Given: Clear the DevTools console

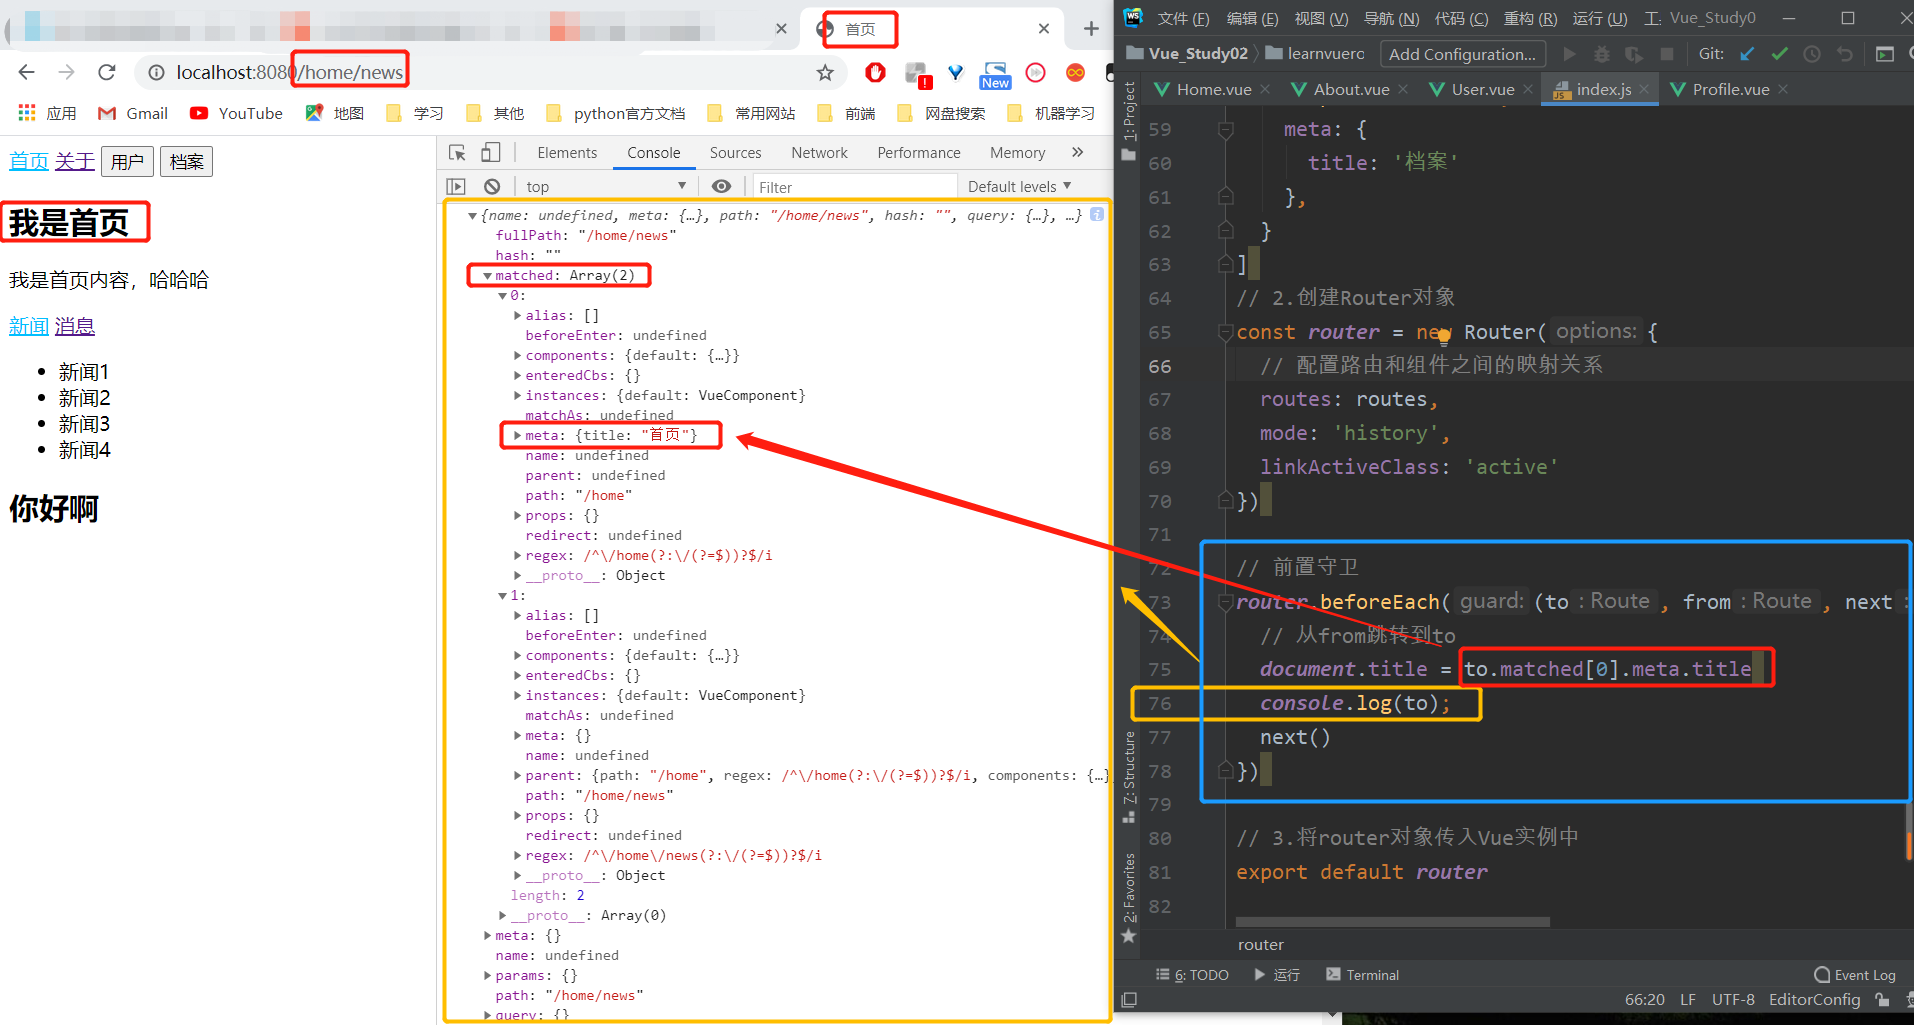Looking at the screenshot, I should [x=492, y=187].
